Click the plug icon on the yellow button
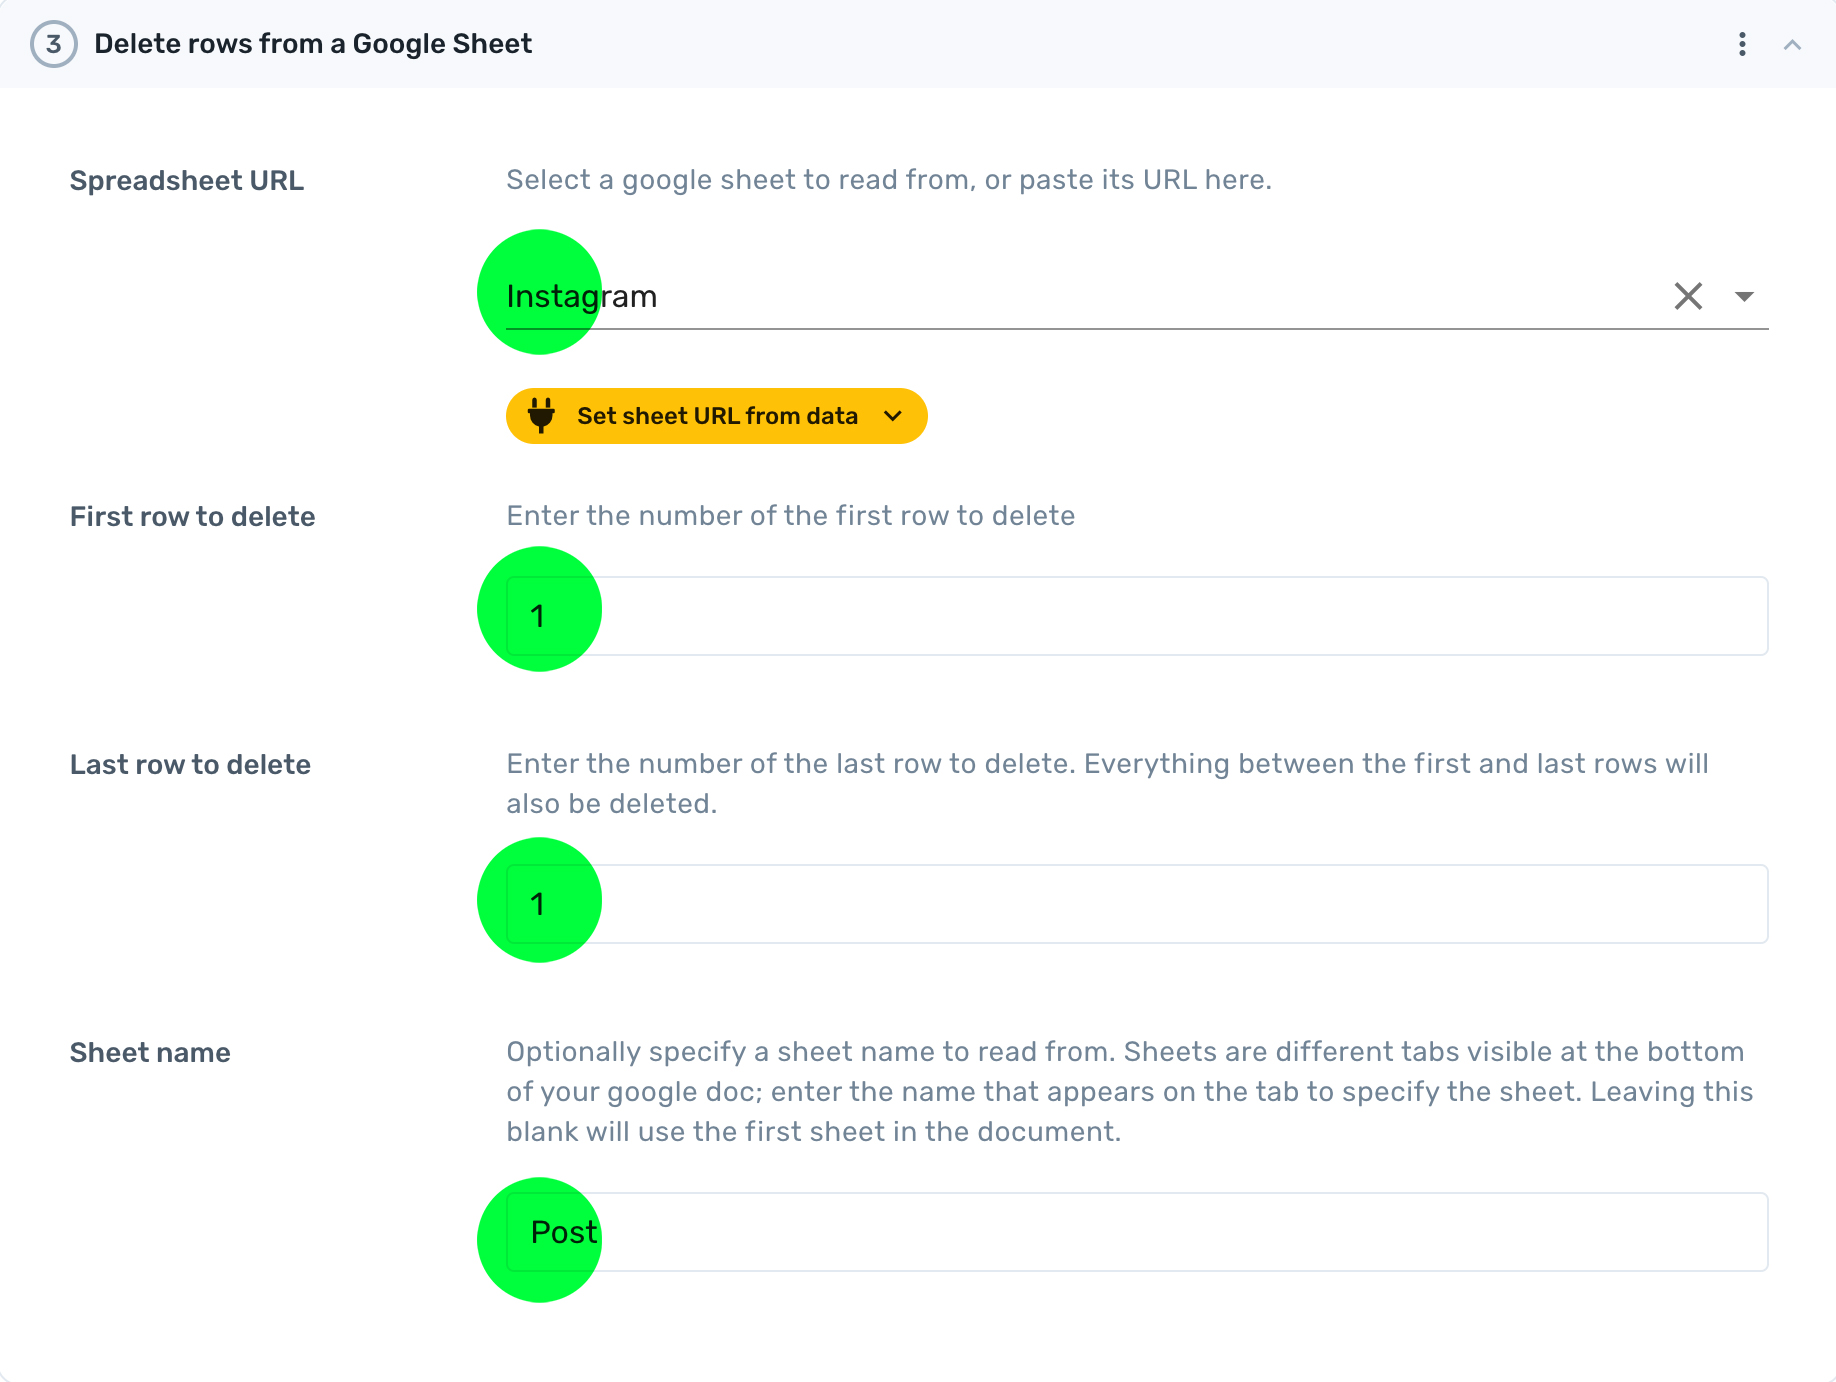Screen dimensions: 1836x1382 541,416
